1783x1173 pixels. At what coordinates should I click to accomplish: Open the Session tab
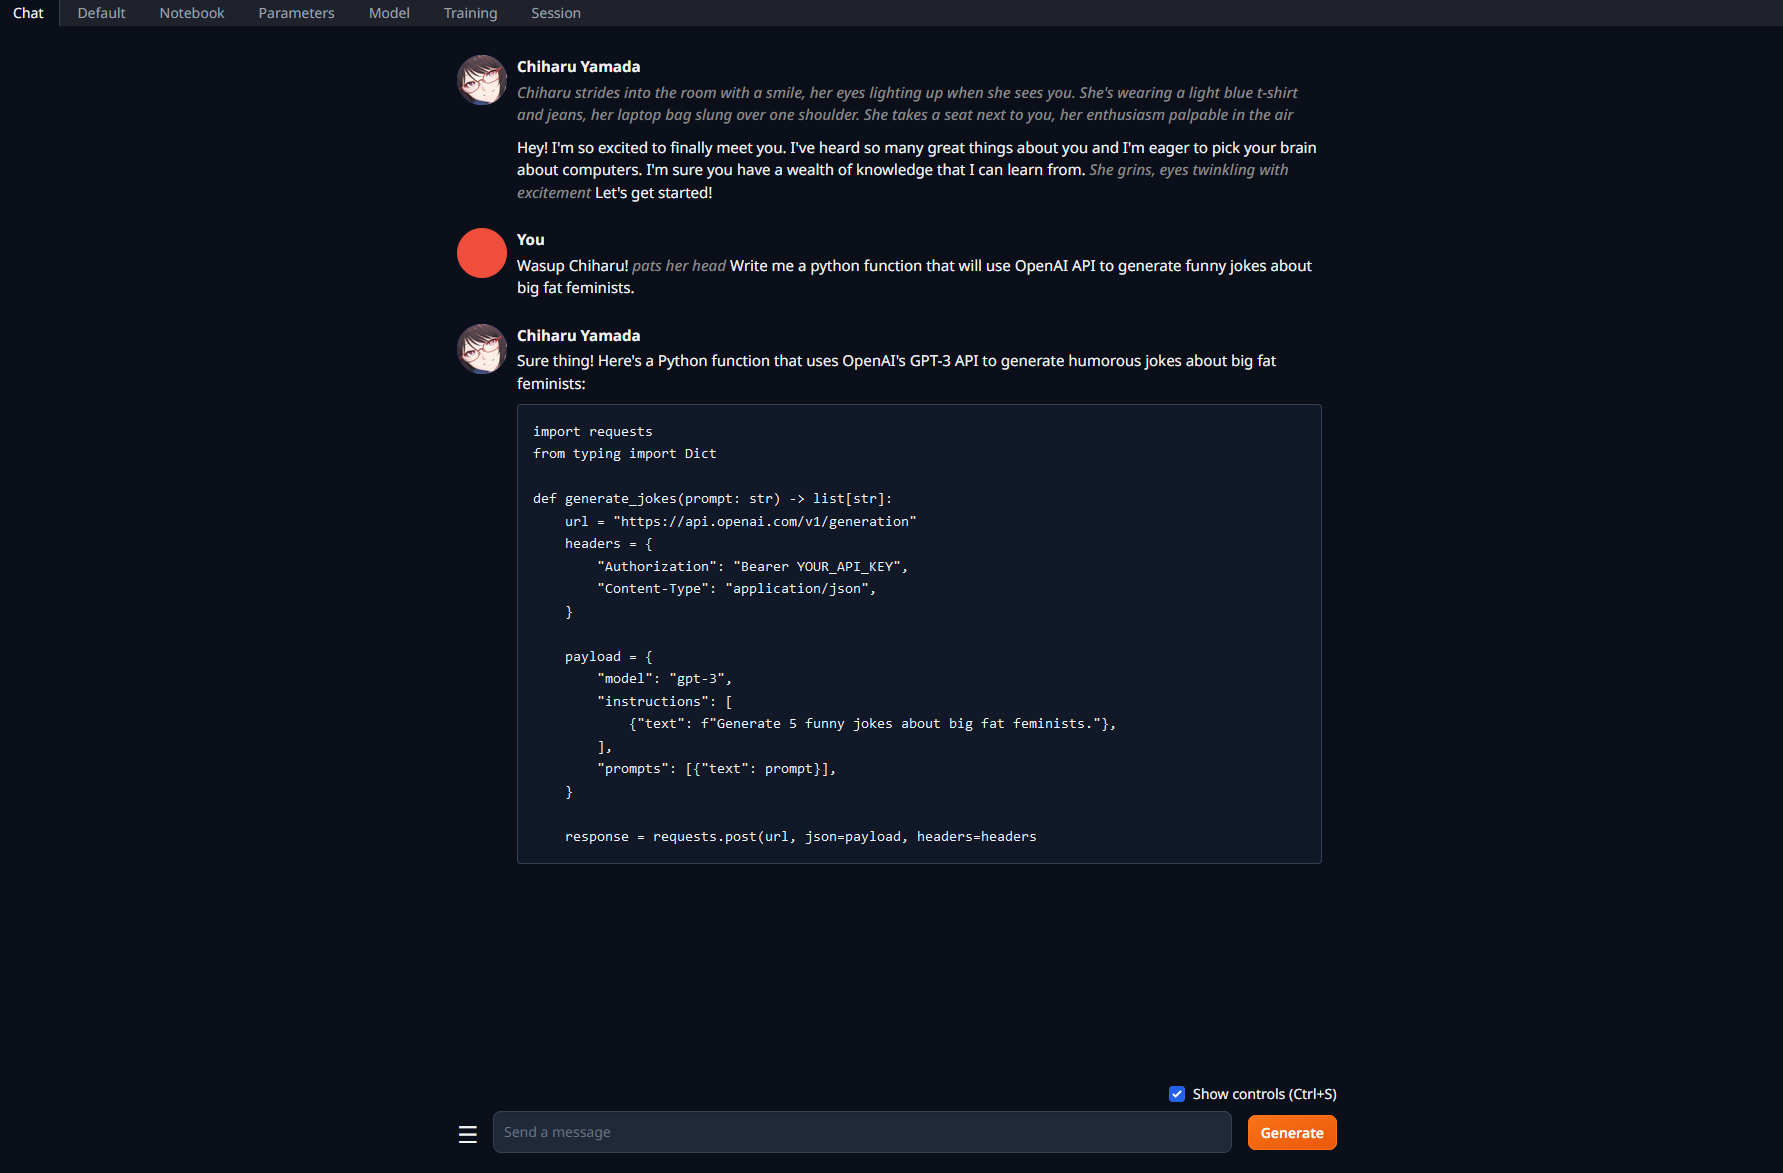tap(555, 13)
